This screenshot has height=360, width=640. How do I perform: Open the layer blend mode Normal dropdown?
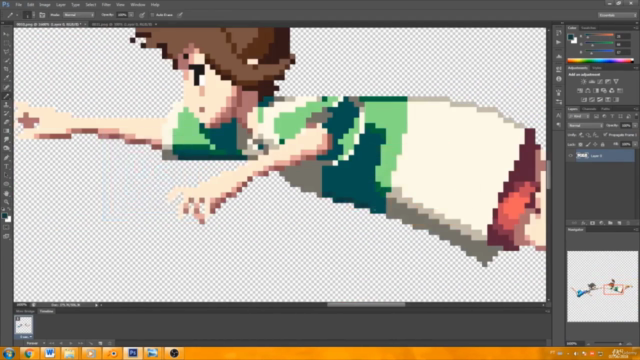coord(585,126)
